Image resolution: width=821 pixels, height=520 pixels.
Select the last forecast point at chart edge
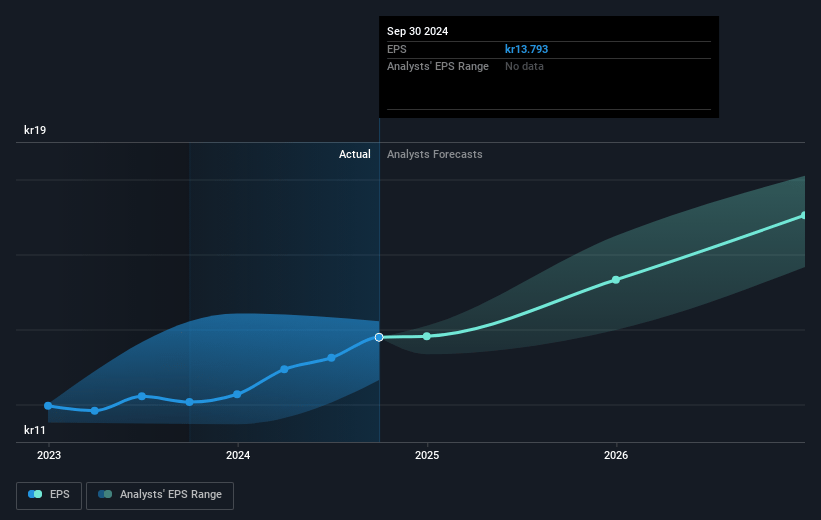pyautogui.click(x=804, y=216)
